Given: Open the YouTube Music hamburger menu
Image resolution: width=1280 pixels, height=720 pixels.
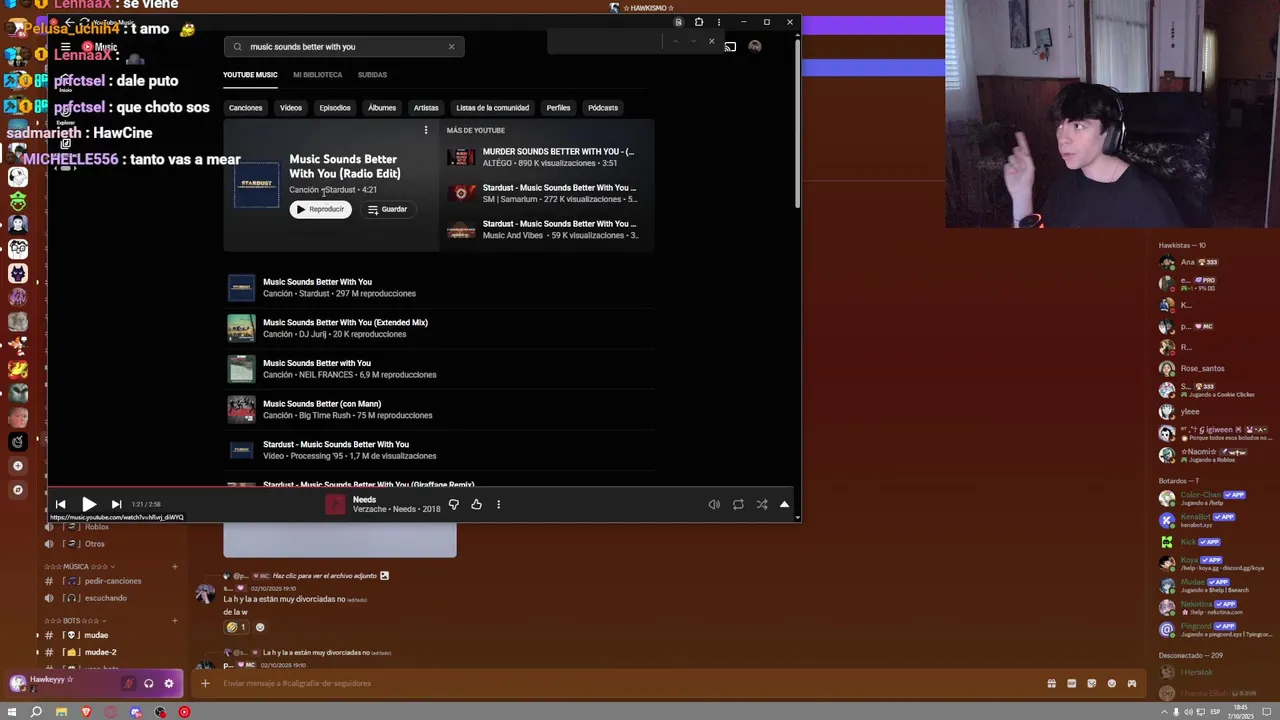Looking at the screenshot, I should [x=65, y=47].
